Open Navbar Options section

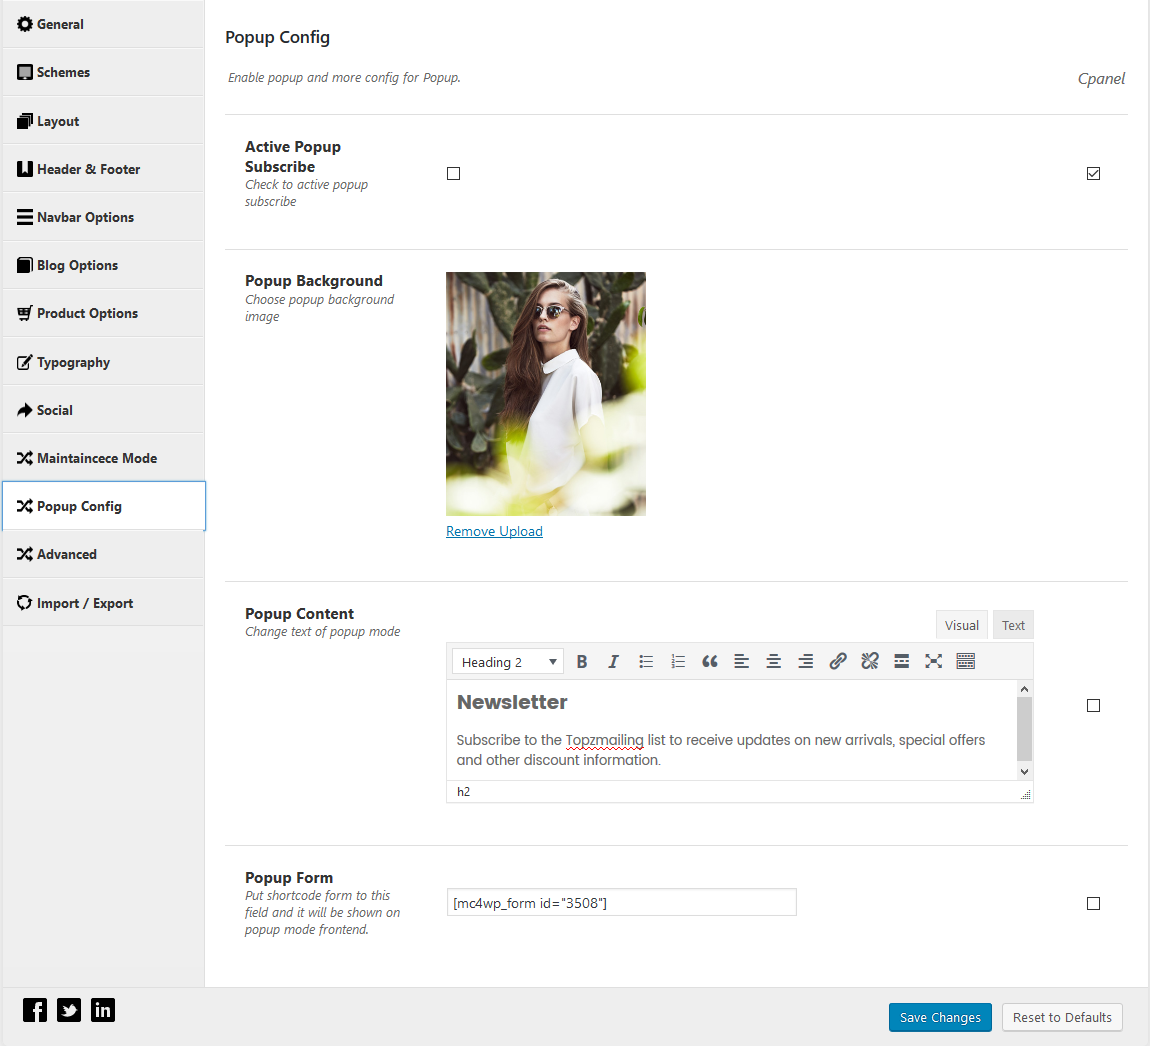point(103,217)
